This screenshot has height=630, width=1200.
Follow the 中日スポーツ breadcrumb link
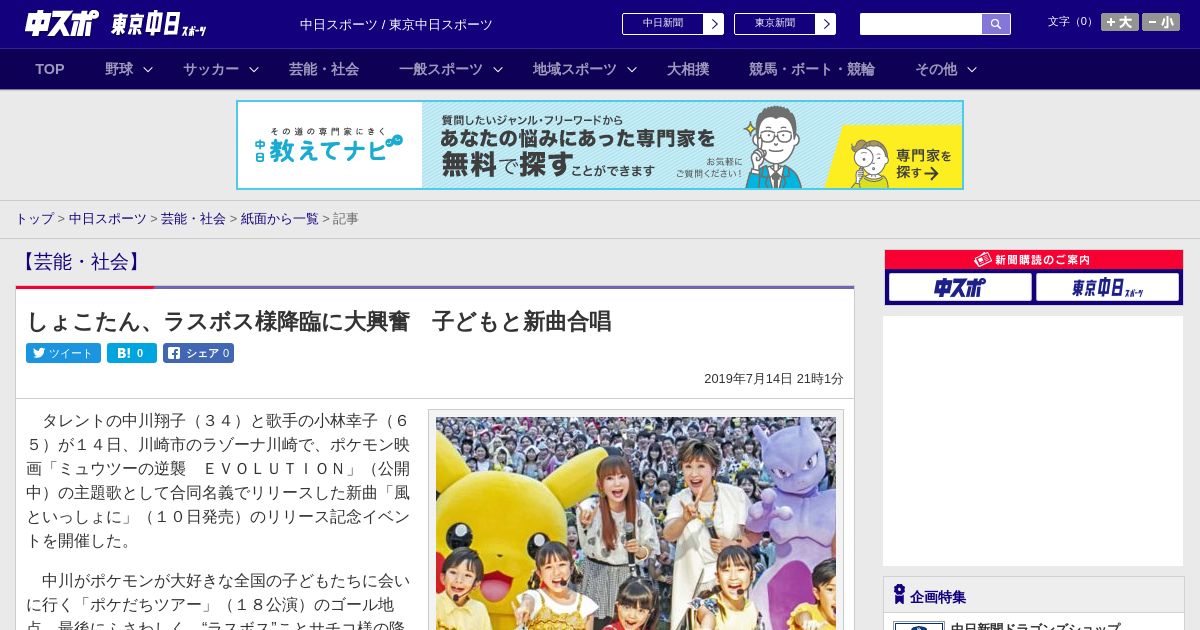108,218
